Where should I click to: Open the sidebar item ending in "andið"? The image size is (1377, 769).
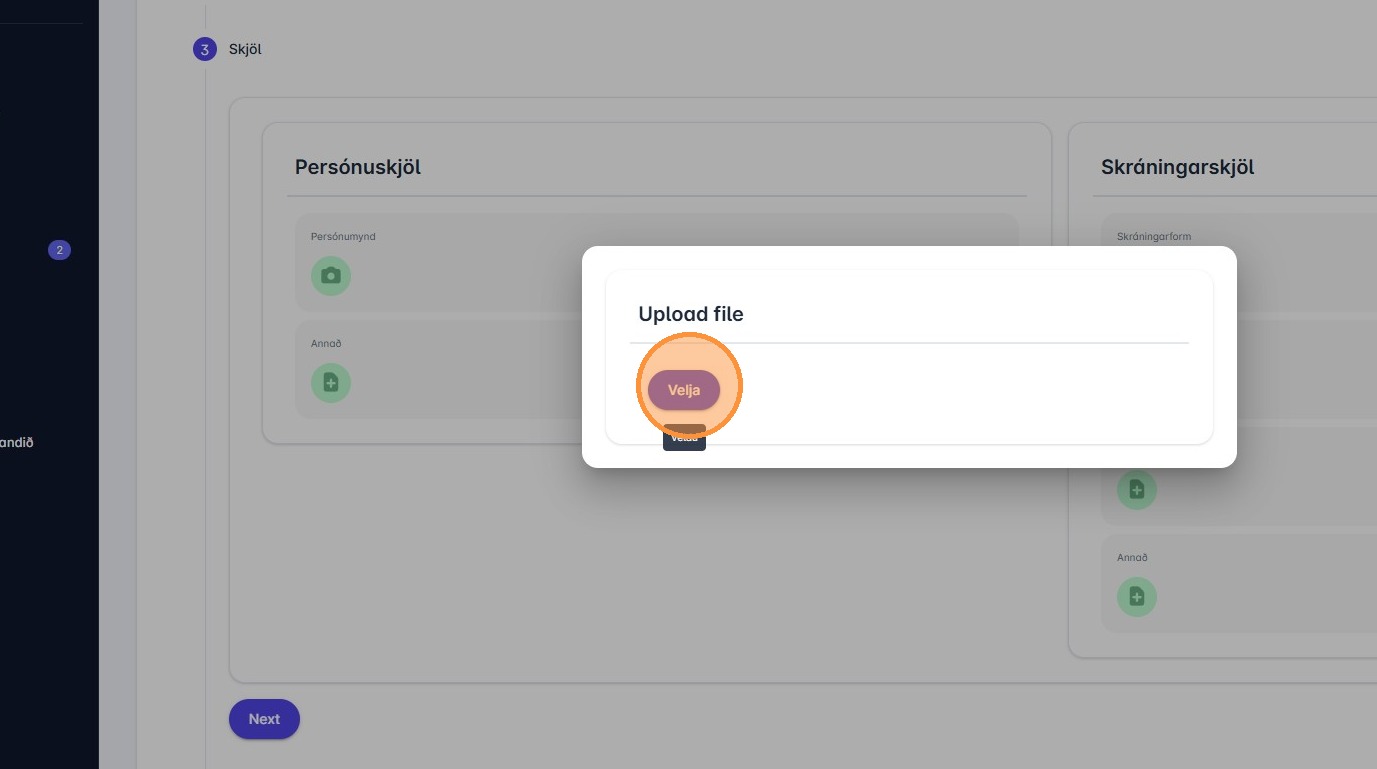pos(17,442)
